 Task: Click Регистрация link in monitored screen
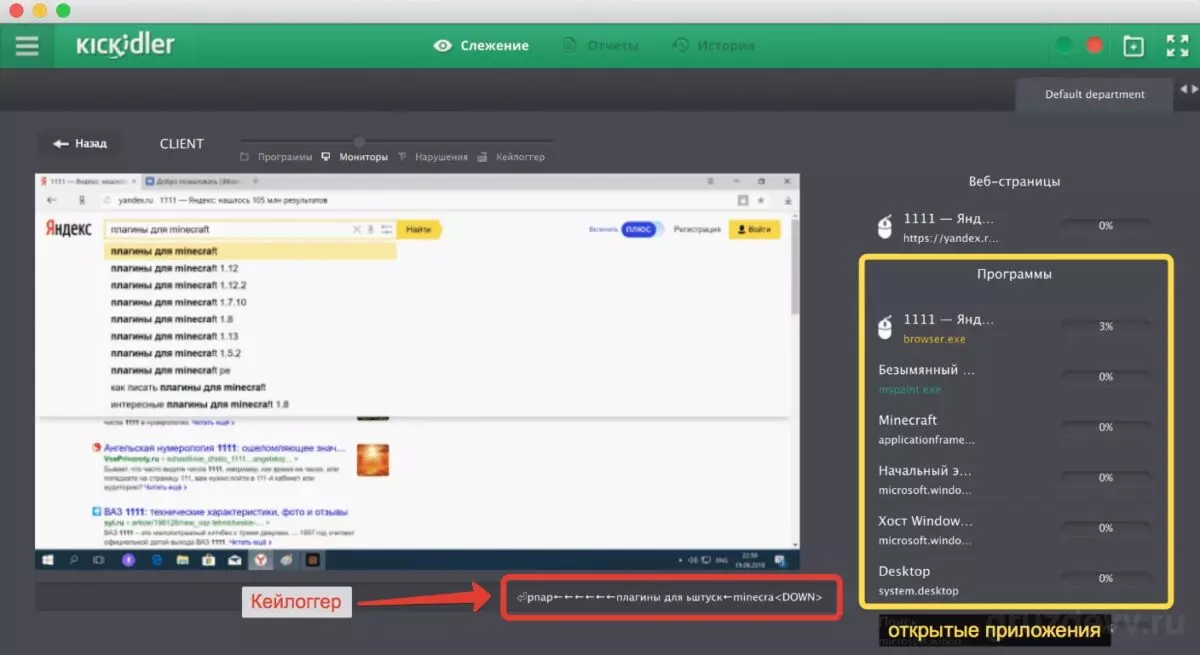pos(697,229)
